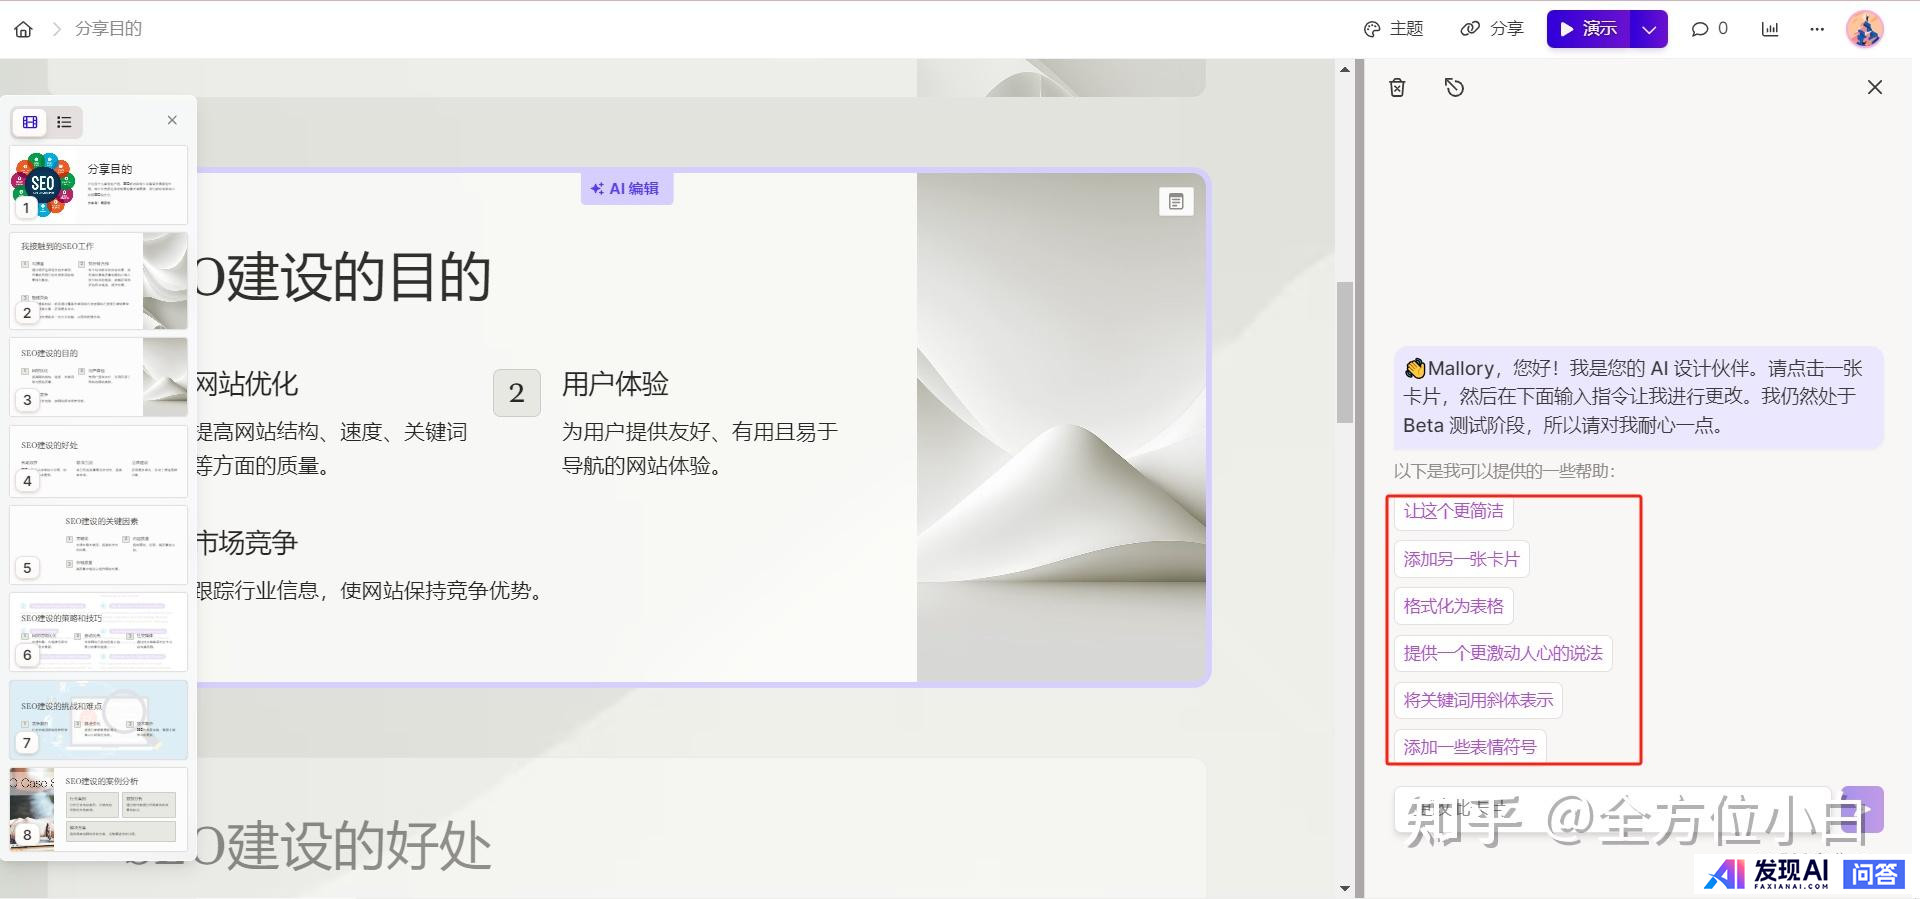Focus the AI chat input field
This screenshot has height=899, width=1920.
coord(1612,810)
